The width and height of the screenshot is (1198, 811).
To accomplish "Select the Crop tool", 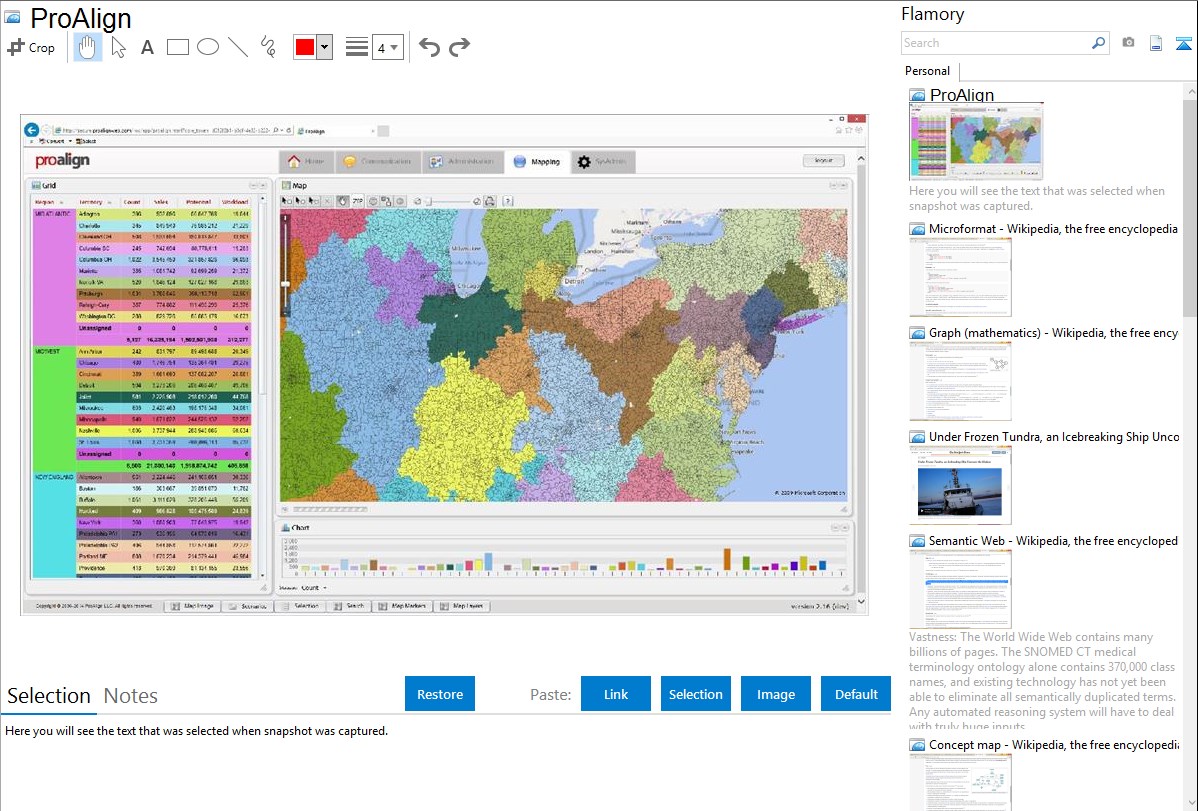I will click(x=31, y=47).
